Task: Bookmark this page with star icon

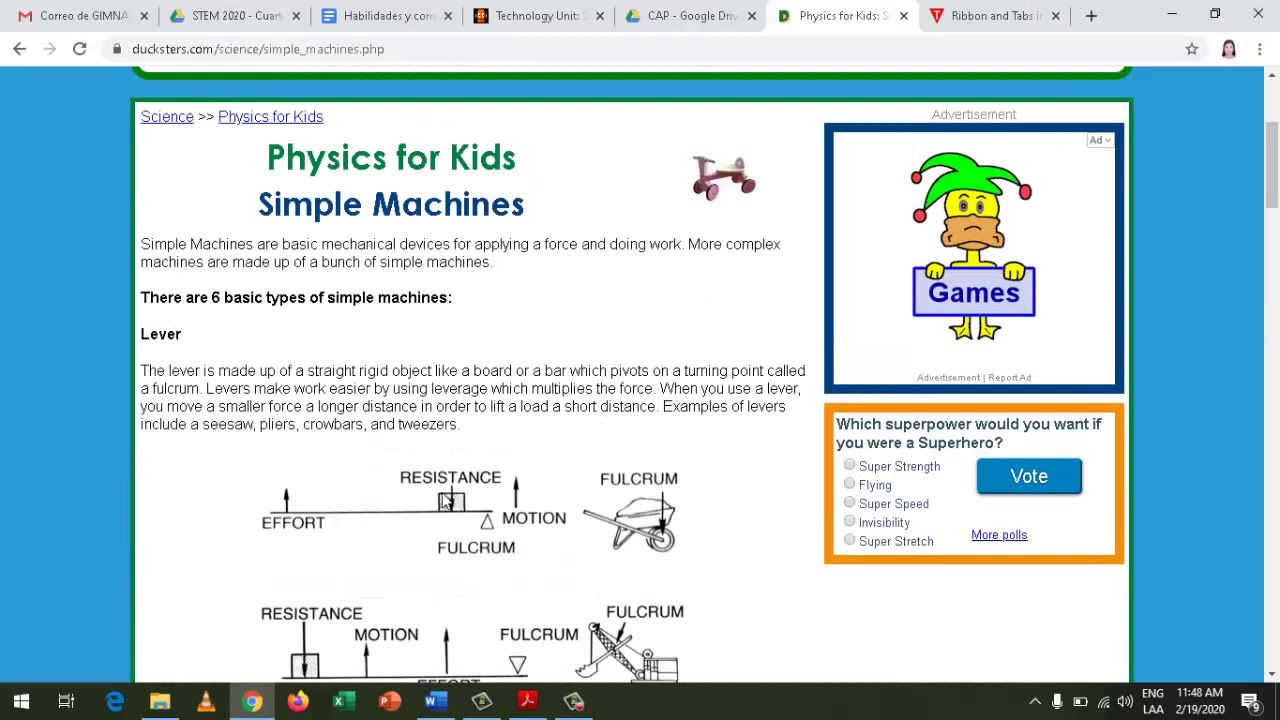Action: point(1192,49)
